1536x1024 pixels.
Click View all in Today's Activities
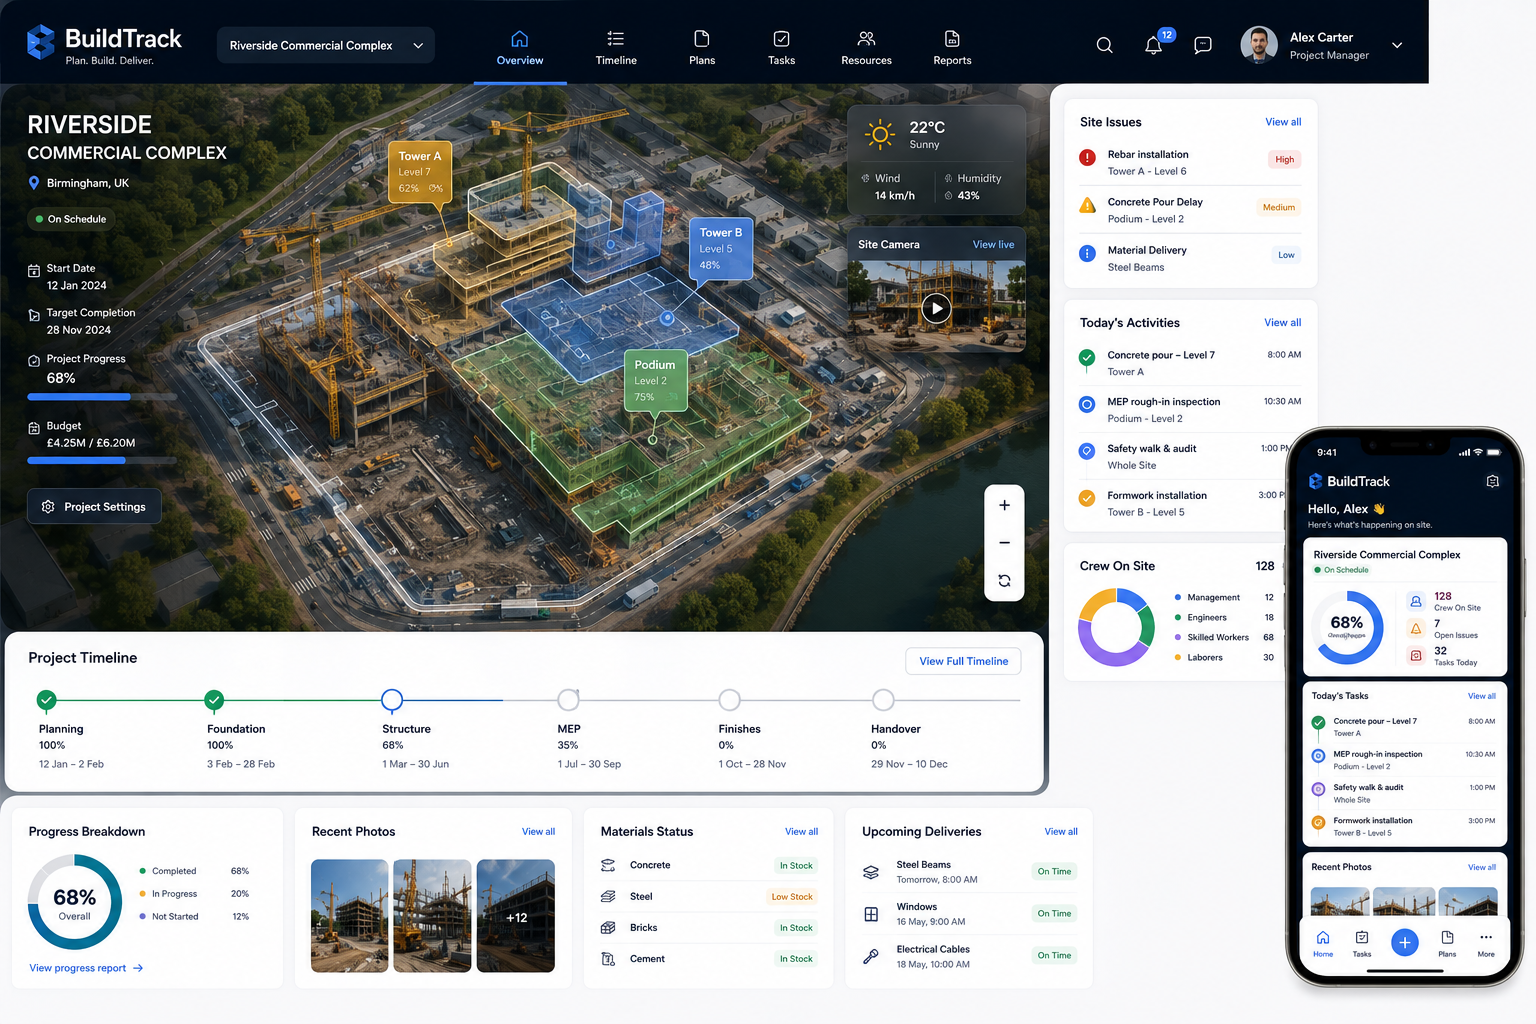[x=1282, y=322]
